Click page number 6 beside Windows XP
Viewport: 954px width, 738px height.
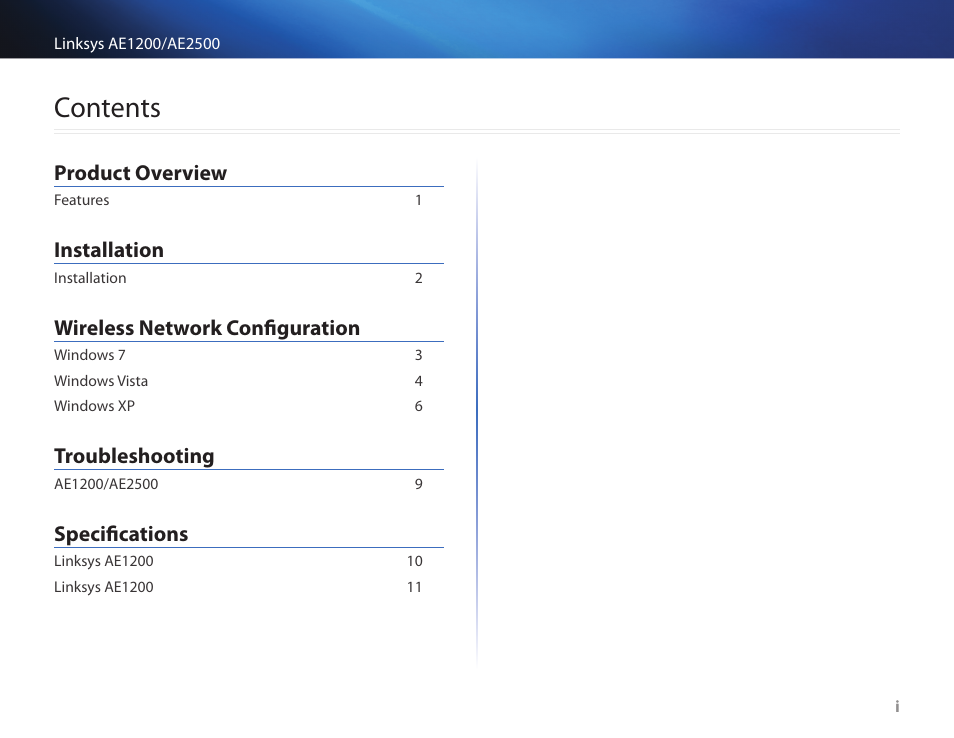pyautogui.click(x=419, y=406)
